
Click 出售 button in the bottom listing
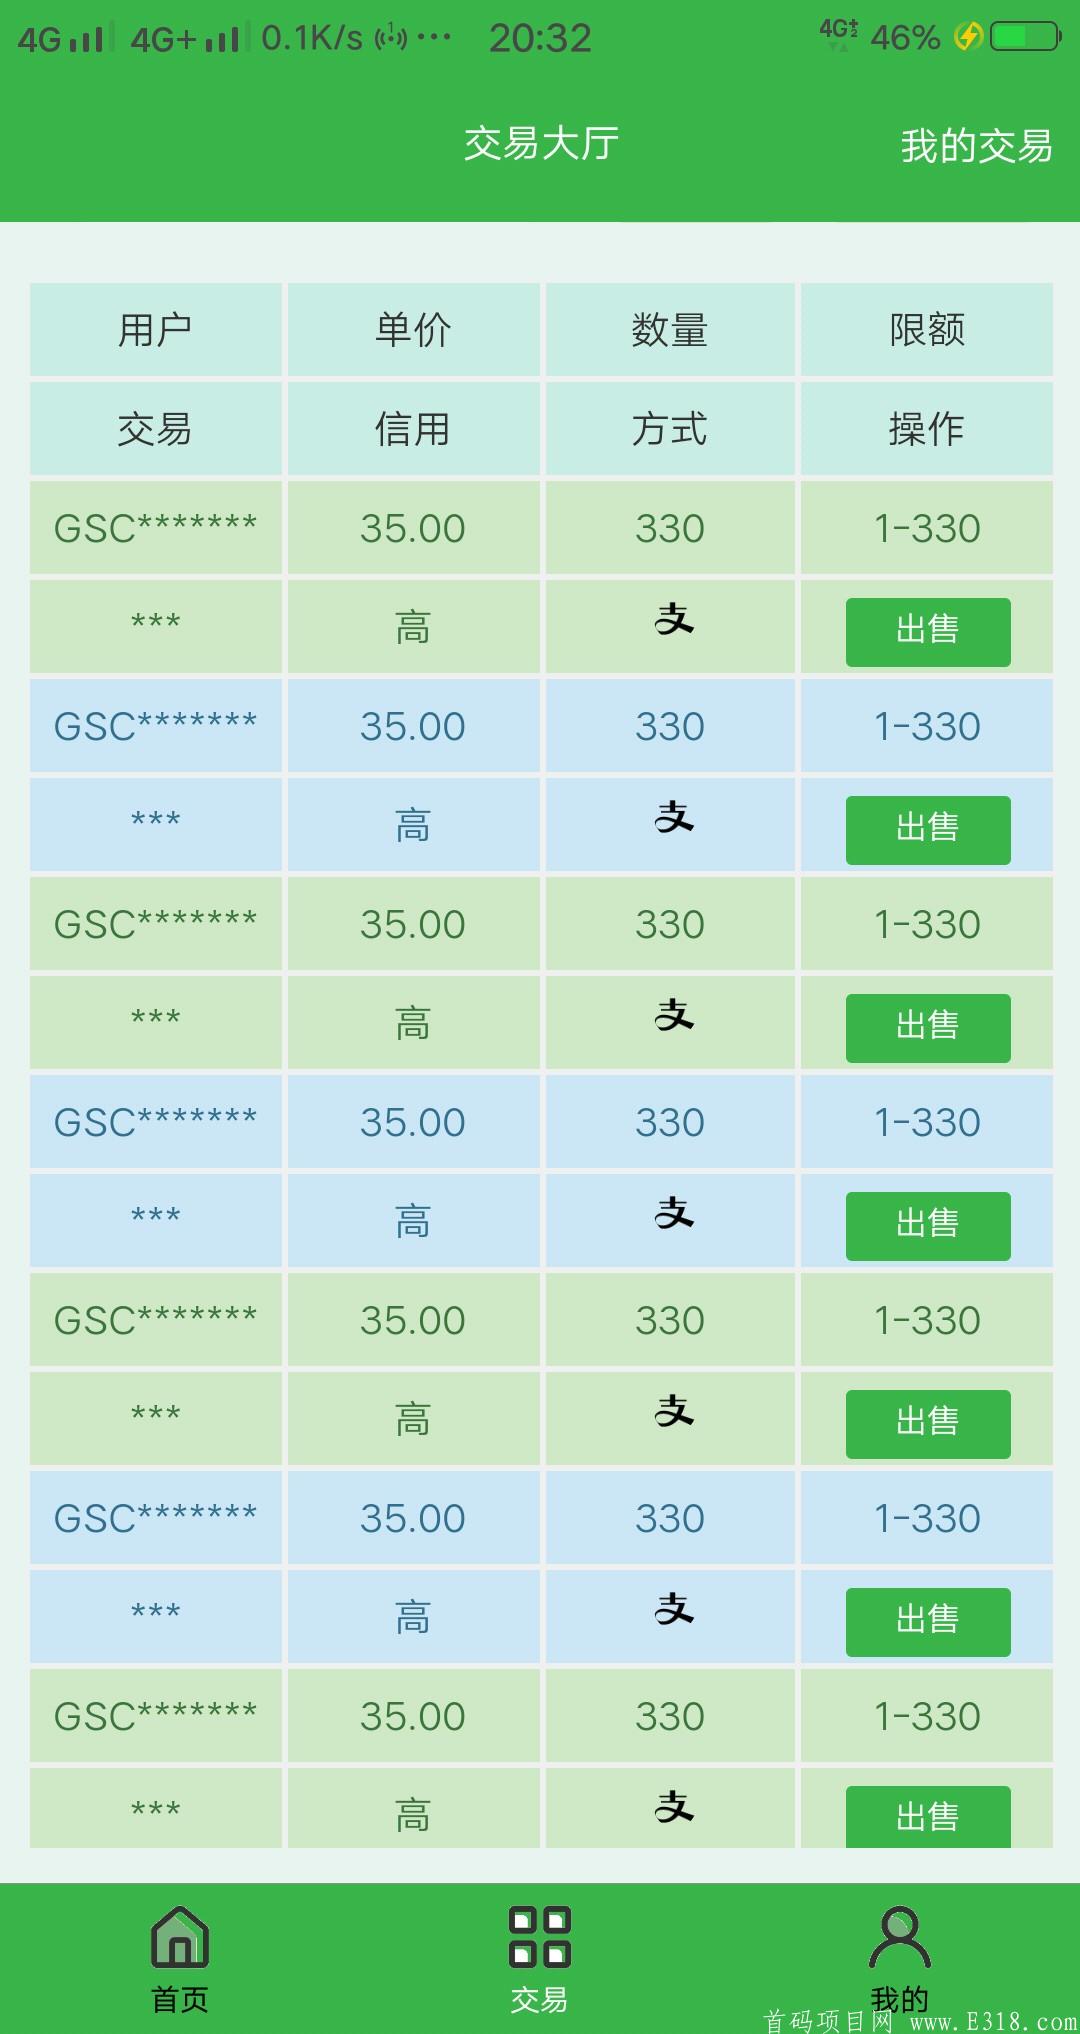[928, 1817]
